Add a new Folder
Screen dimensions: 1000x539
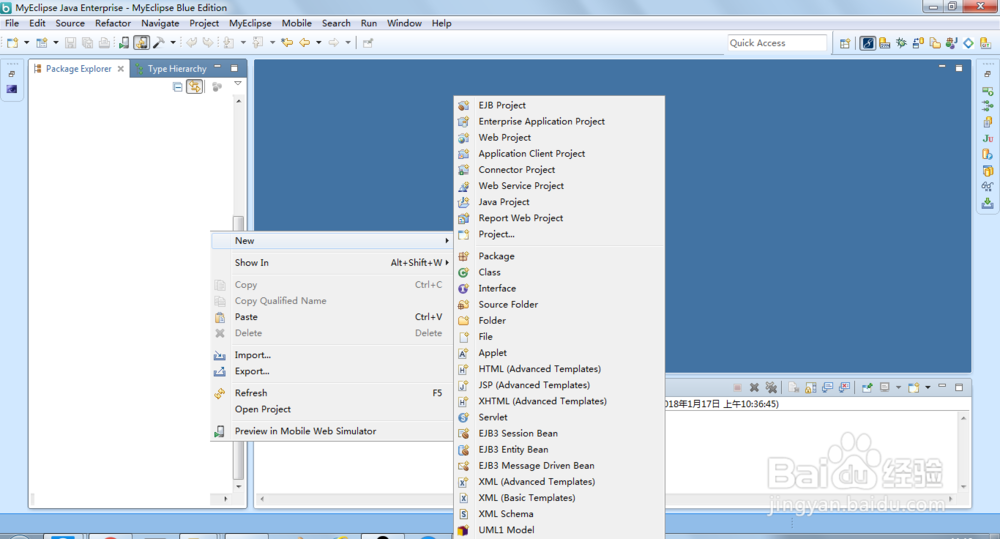click(559, 320)
